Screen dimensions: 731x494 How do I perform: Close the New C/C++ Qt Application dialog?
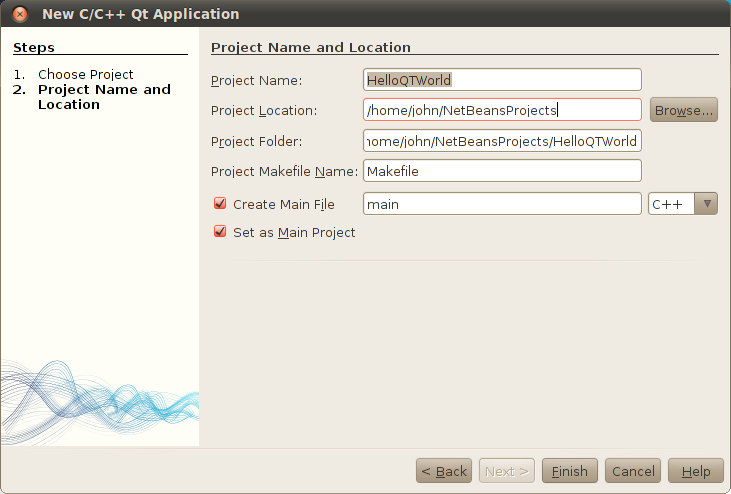point(20,15)
